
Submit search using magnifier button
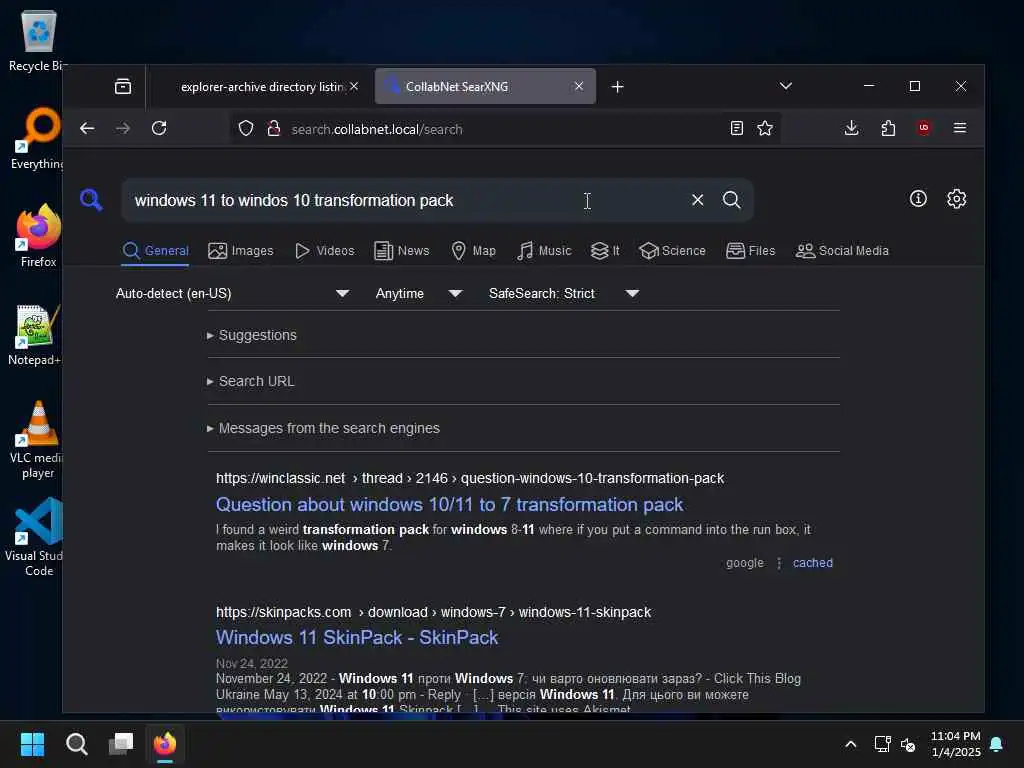point(731,200)
